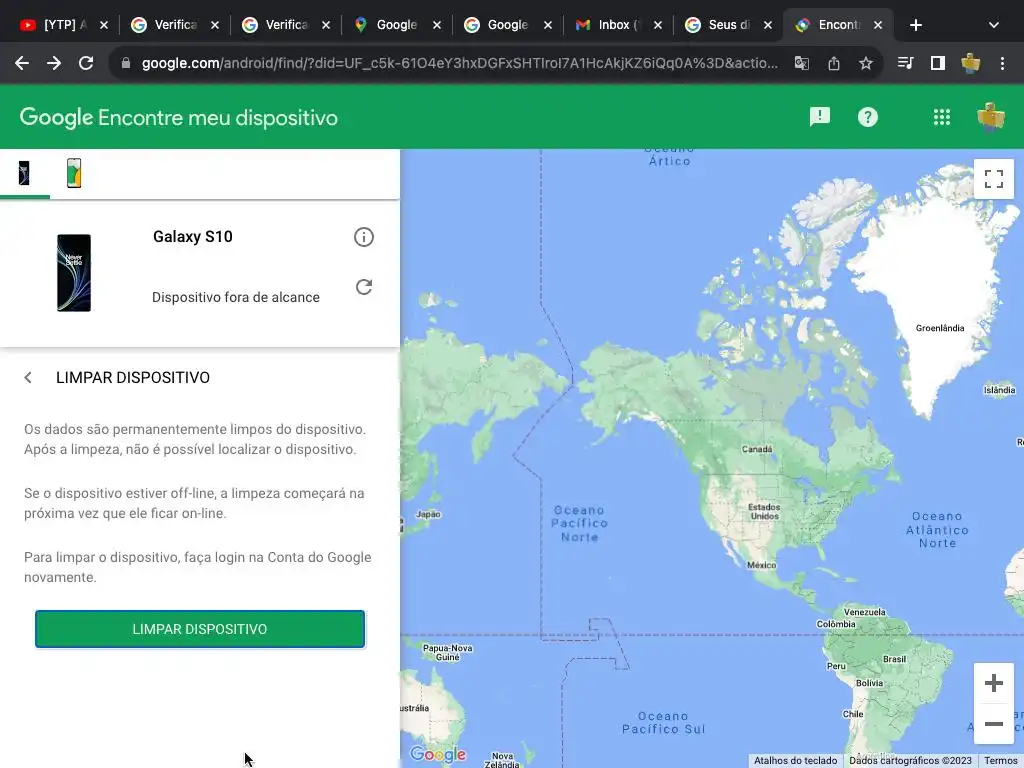Viewport: 1024px width, 768px height.
Task: Go back from Limpar Dispositivo panel
Action: point(28,377)
